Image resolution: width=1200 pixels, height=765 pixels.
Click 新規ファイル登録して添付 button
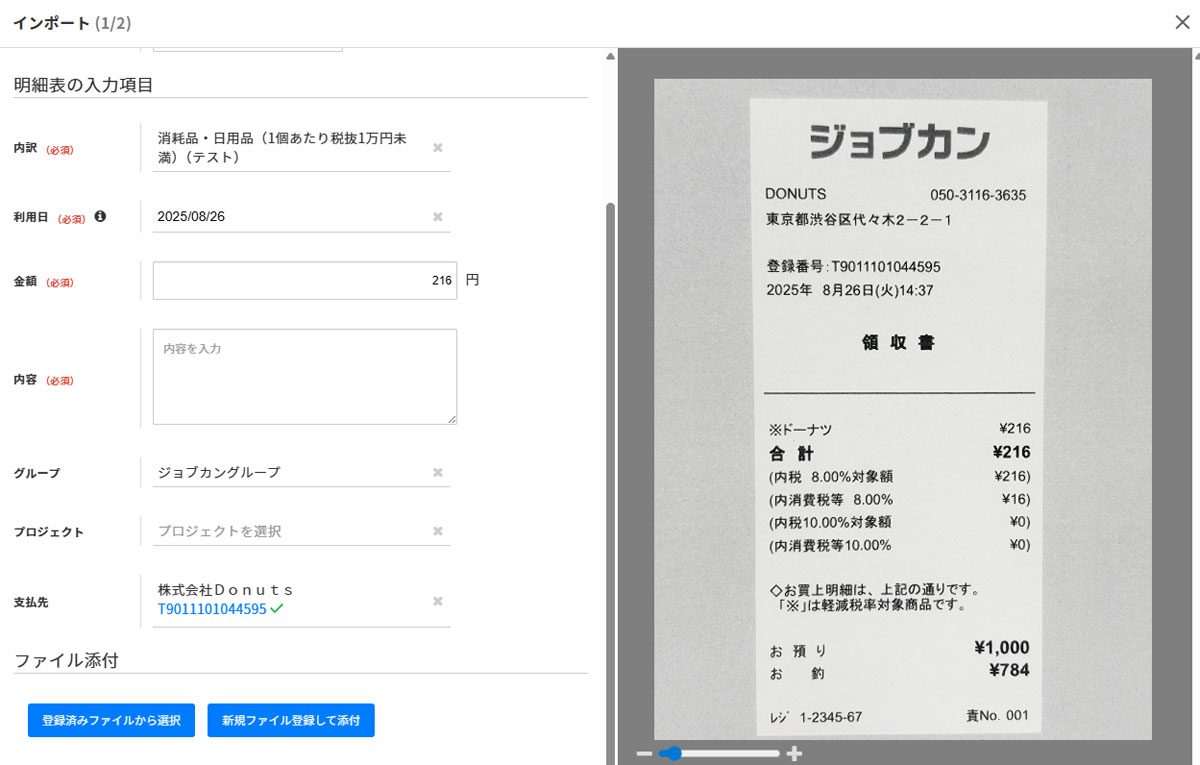click(x=291, y=720)
